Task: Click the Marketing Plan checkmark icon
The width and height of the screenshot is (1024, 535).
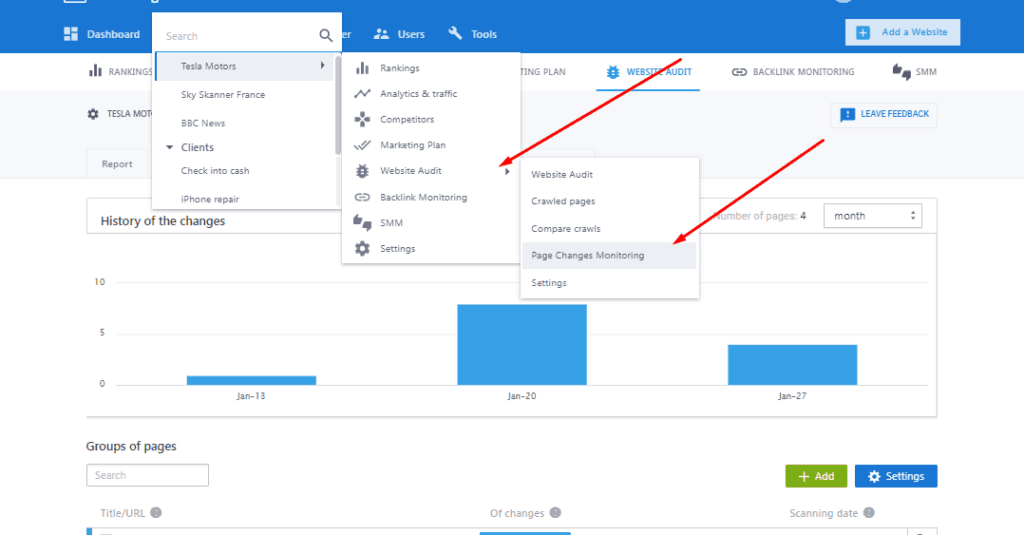Action: 362,145
